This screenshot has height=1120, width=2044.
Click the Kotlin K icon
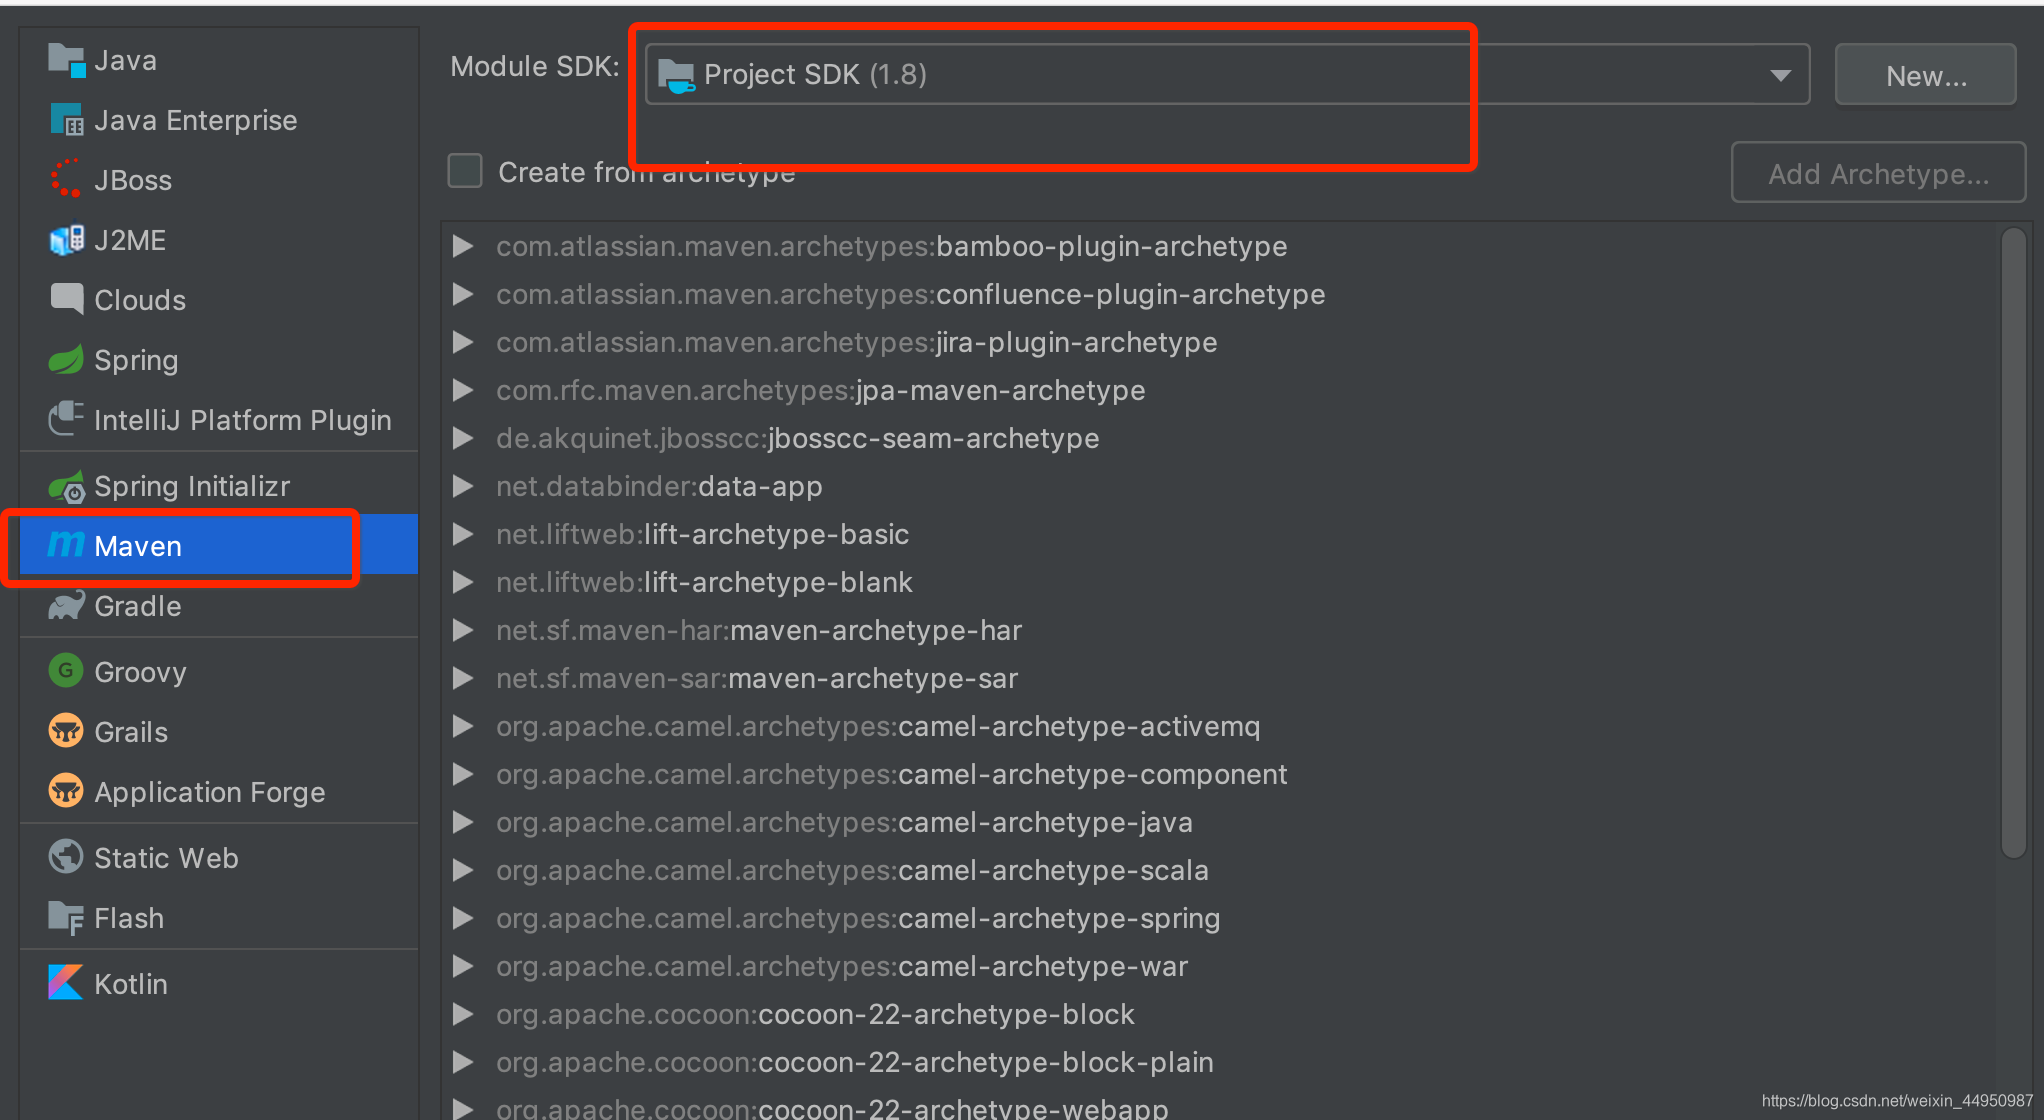[x=66, y=983]
